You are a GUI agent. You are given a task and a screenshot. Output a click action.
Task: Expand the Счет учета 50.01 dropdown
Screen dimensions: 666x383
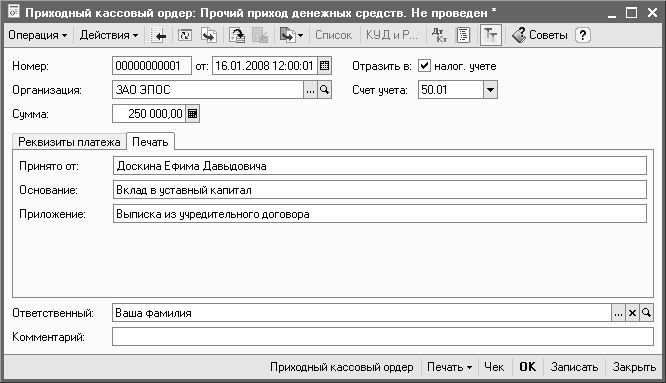tap(490, 90)
